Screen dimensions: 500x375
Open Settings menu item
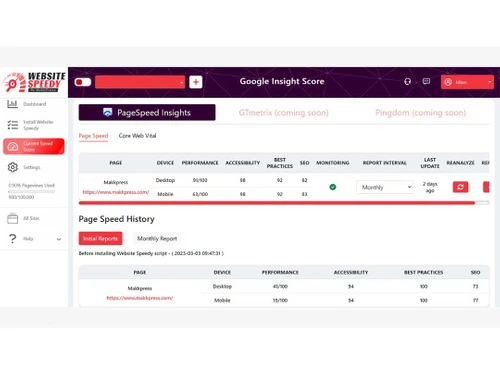point(32,167)
